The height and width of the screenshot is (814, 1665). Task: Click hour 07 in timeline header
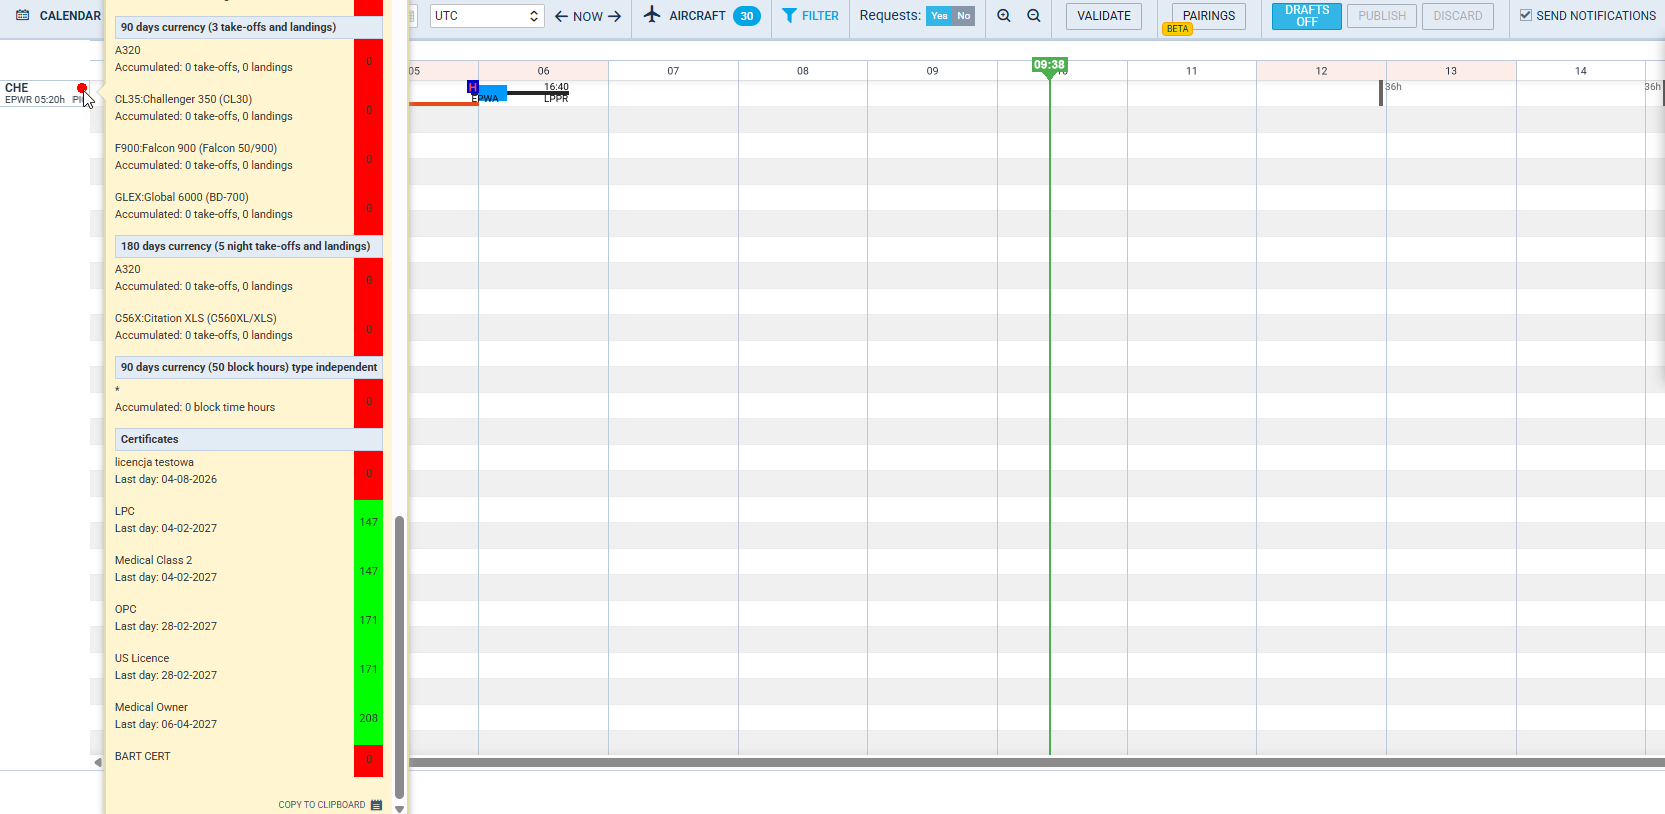[673, 71]
